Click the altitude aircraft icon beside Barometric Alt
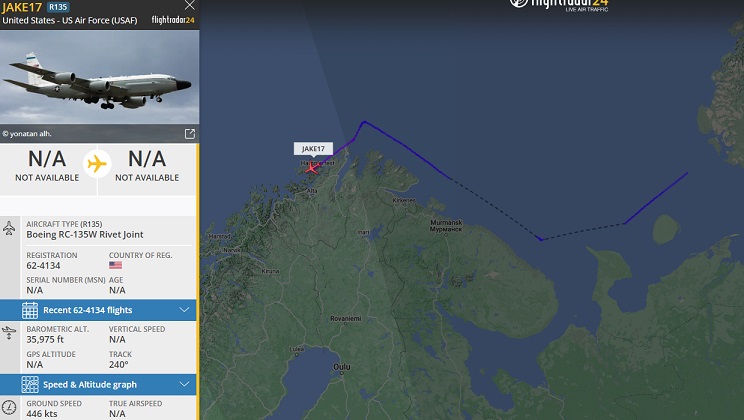Screen dimensions: 744x420 9,332
